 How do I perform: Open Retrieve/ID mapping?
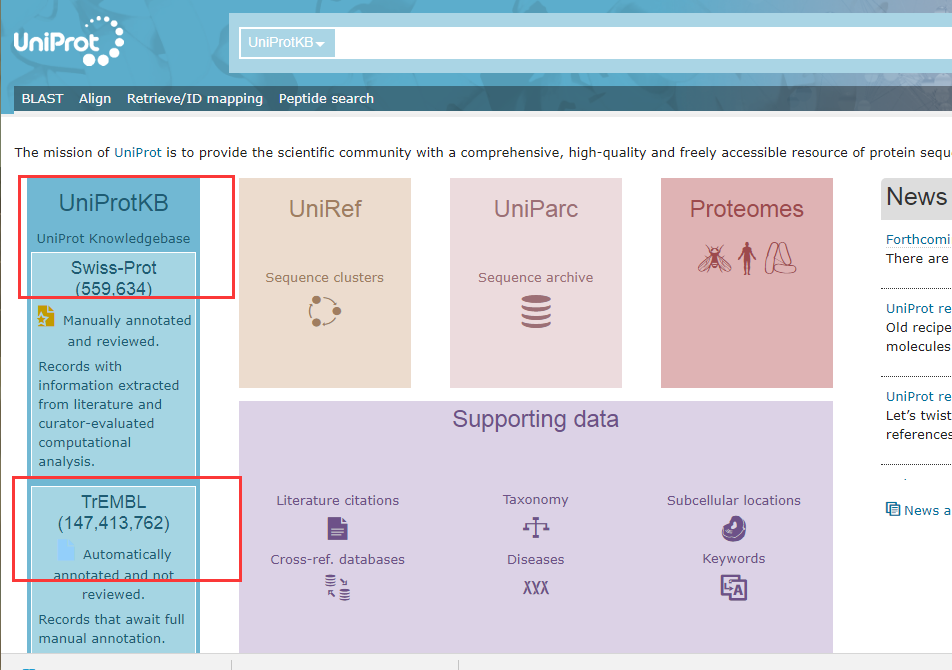pos(195,98)
